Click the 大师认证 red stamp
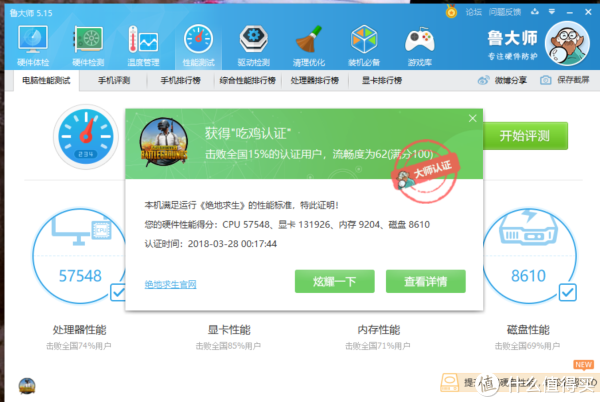 (x=426, y=171)
